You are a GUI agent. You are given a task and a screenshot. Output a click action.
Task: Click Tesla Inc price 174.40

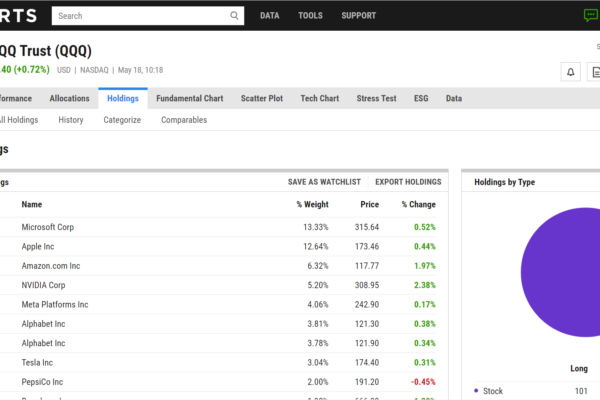click(x=367, y=362)
